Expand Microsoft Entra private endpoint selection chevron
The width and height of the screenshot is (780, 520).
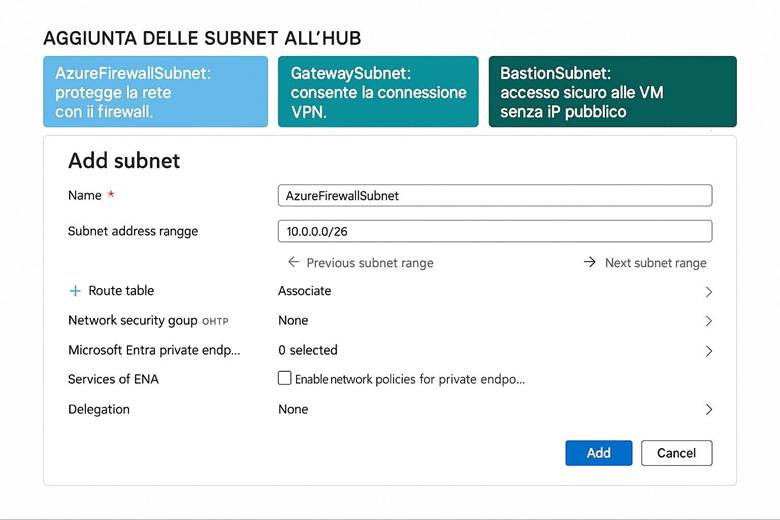(709, 351)
